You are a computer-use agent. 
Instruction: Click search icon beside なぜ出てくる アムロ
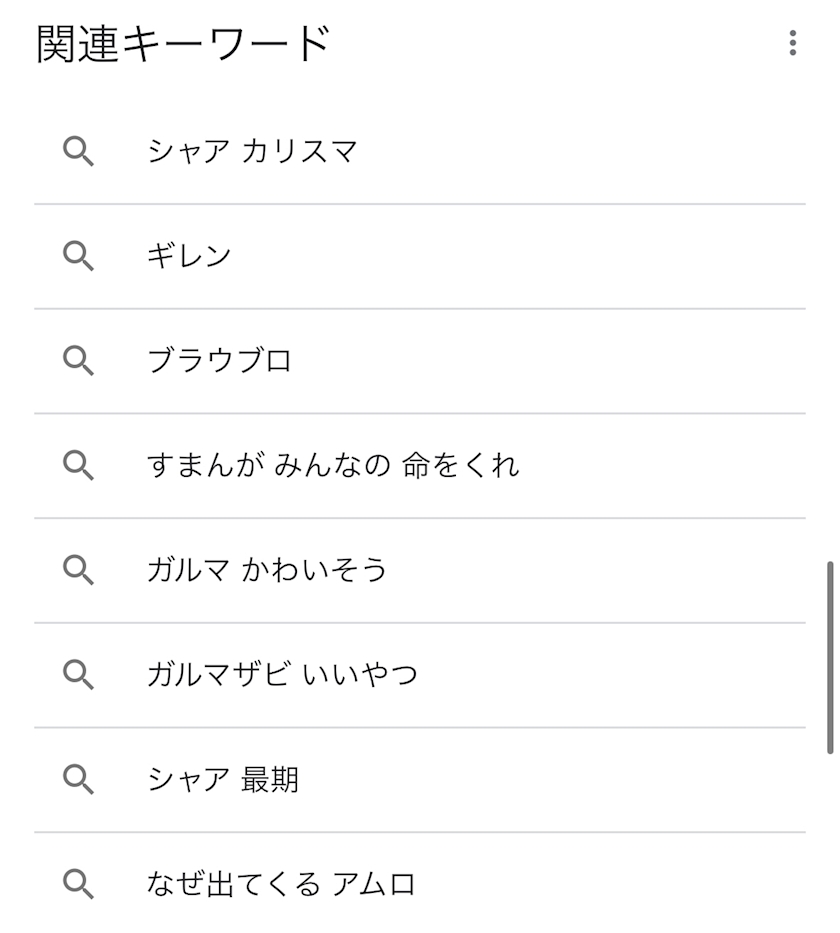click(79, 883)
